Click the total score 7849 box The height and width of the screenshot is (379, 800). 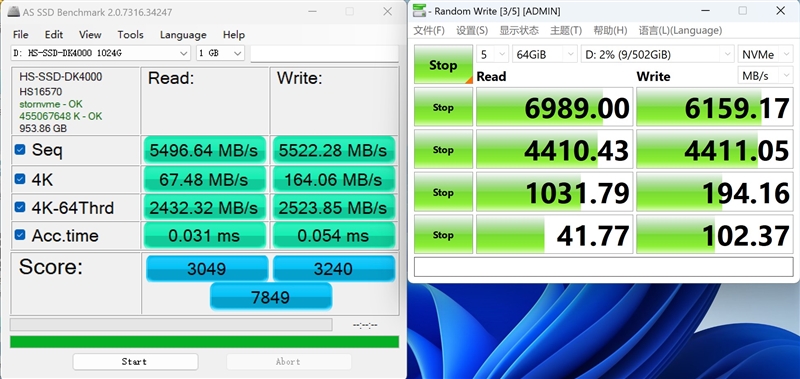271,297
